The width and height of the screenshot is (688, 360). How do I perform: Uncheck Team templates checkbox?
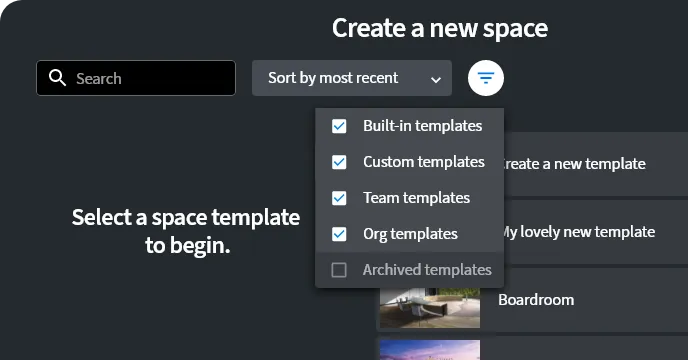coord(339,198)
